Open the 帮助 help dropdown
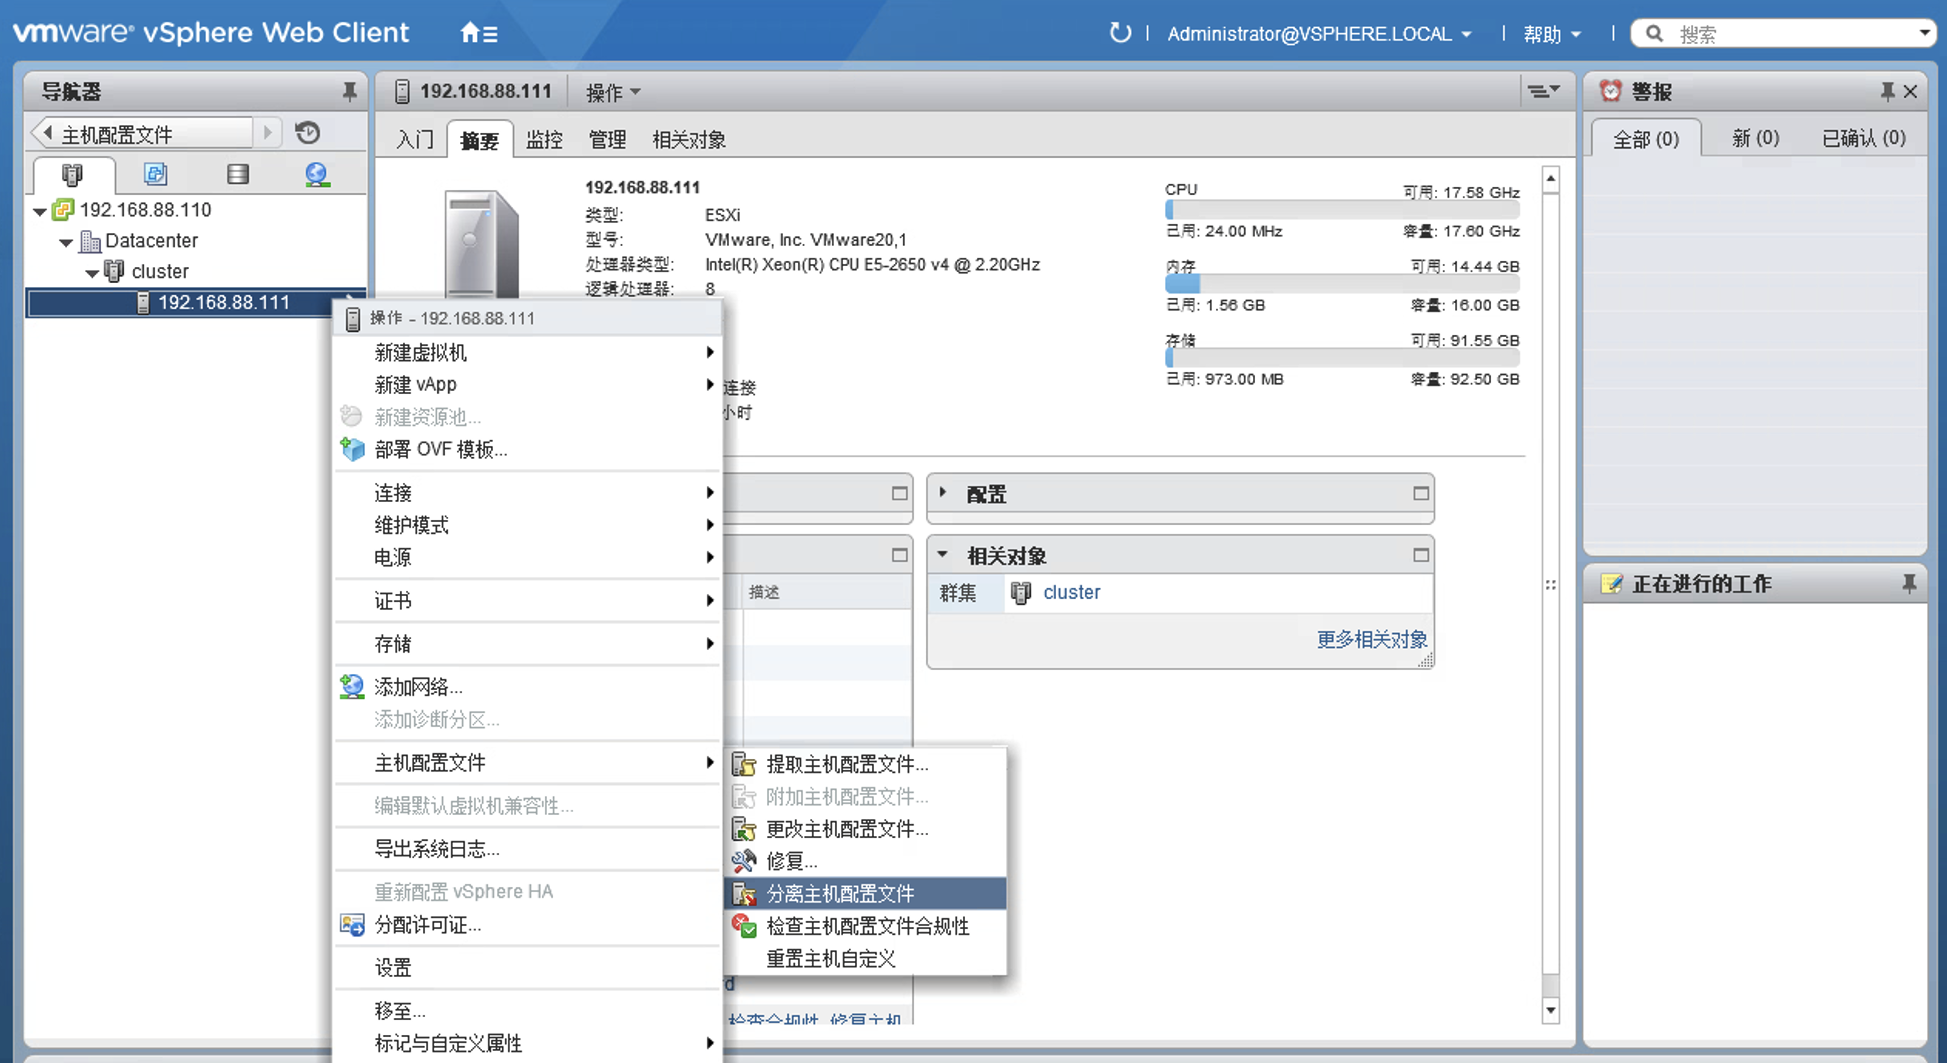 pyautogui.click(x=1552, y=34)
